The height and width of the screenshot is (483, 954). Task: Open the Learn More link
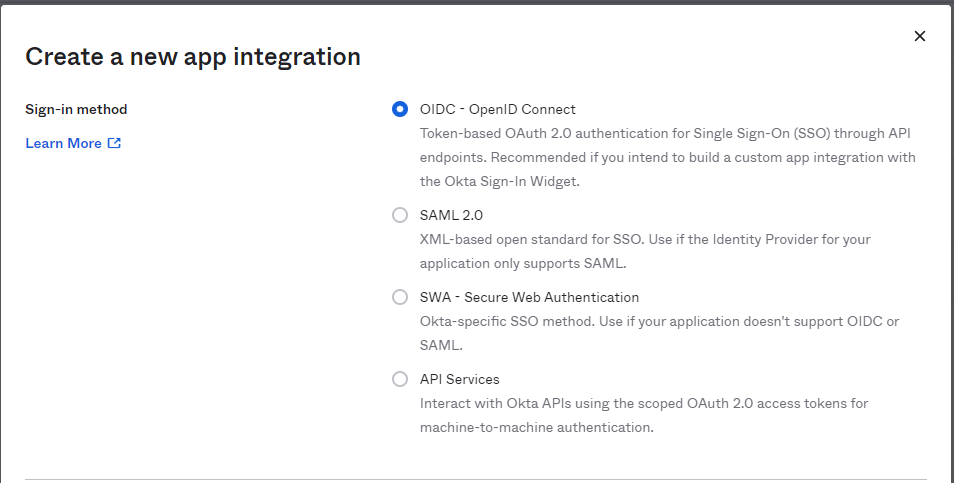pos(63,143)
